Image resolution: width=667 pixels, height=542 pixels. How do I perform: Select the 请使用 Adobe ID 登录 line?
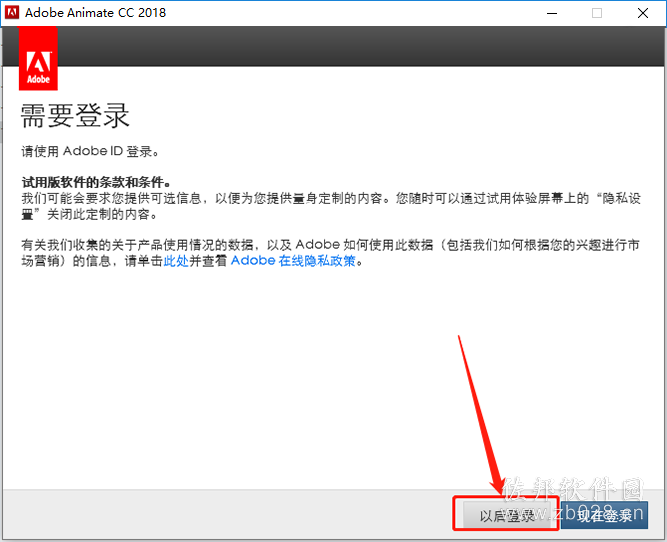click(x=91, y=151)
